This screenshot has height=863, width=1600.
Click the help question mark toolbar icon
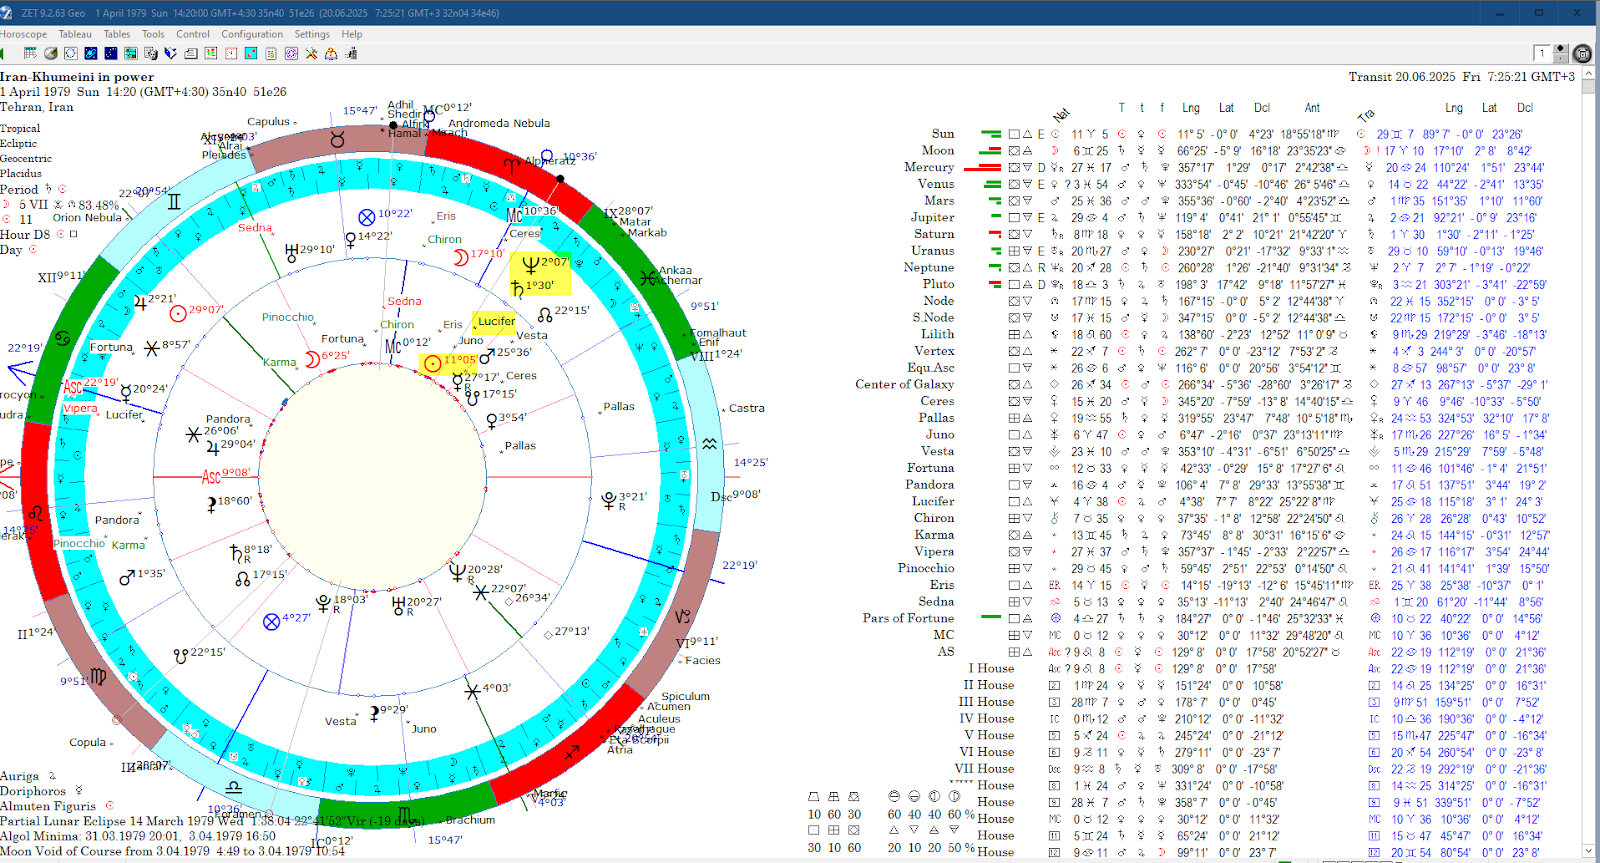coord(331,53)
